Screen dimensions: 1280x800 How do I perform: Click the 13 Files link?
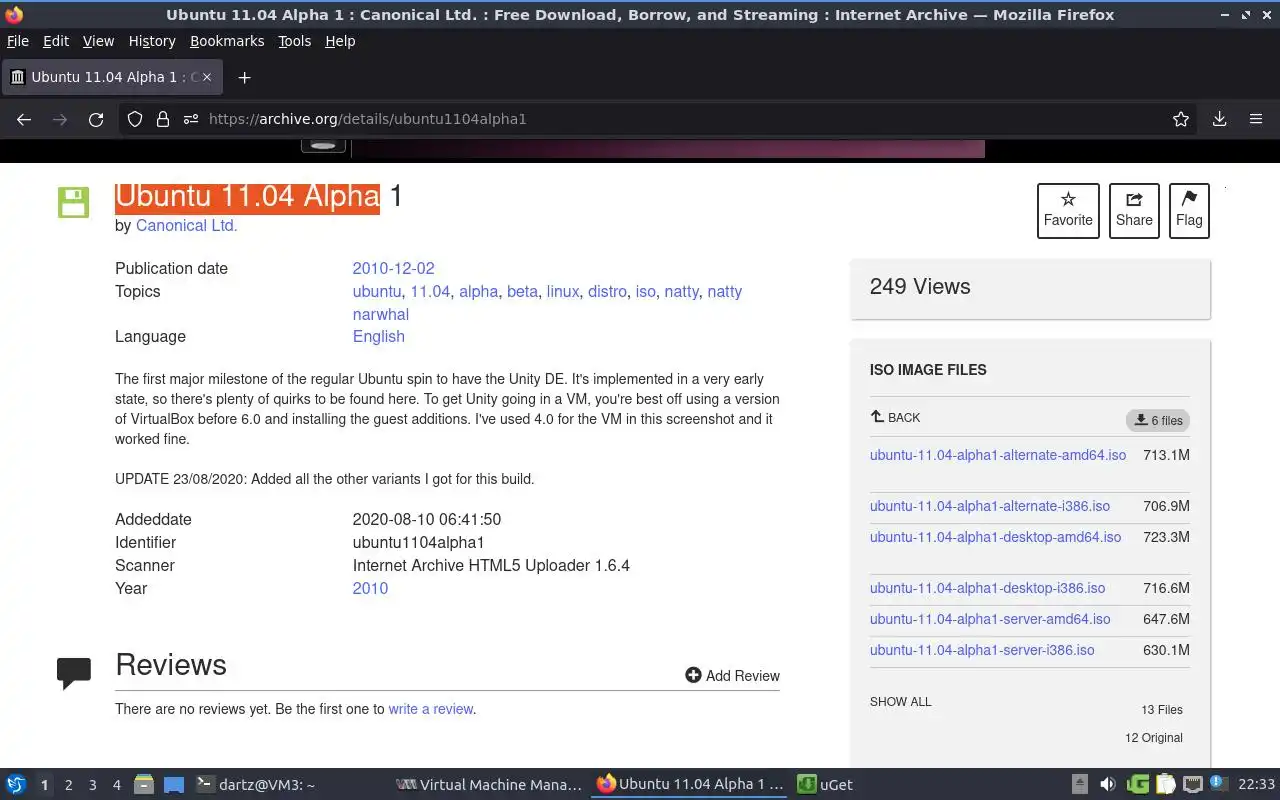click(1162, 710)
